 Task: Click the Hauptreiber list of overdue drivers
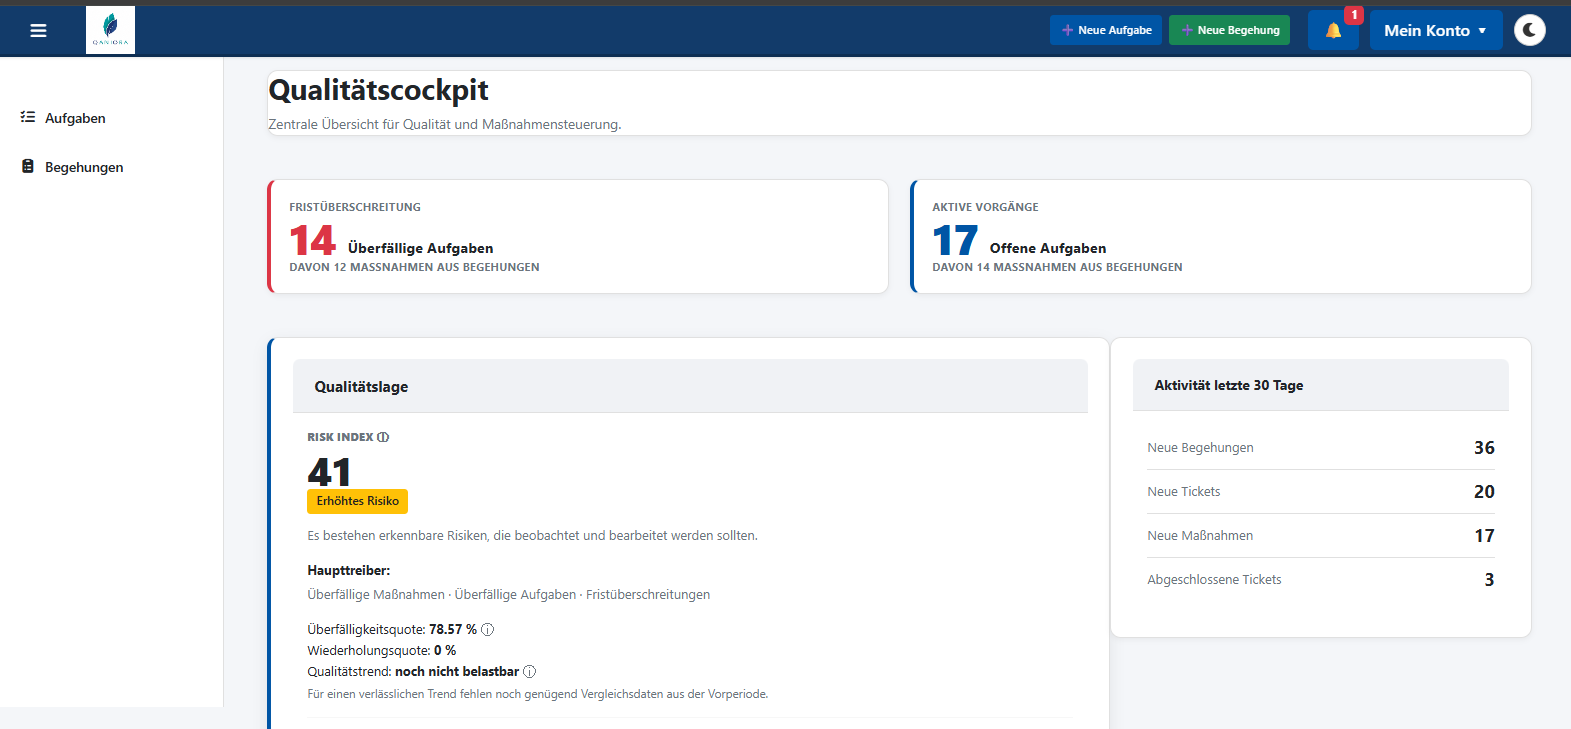tap(509, 594)
